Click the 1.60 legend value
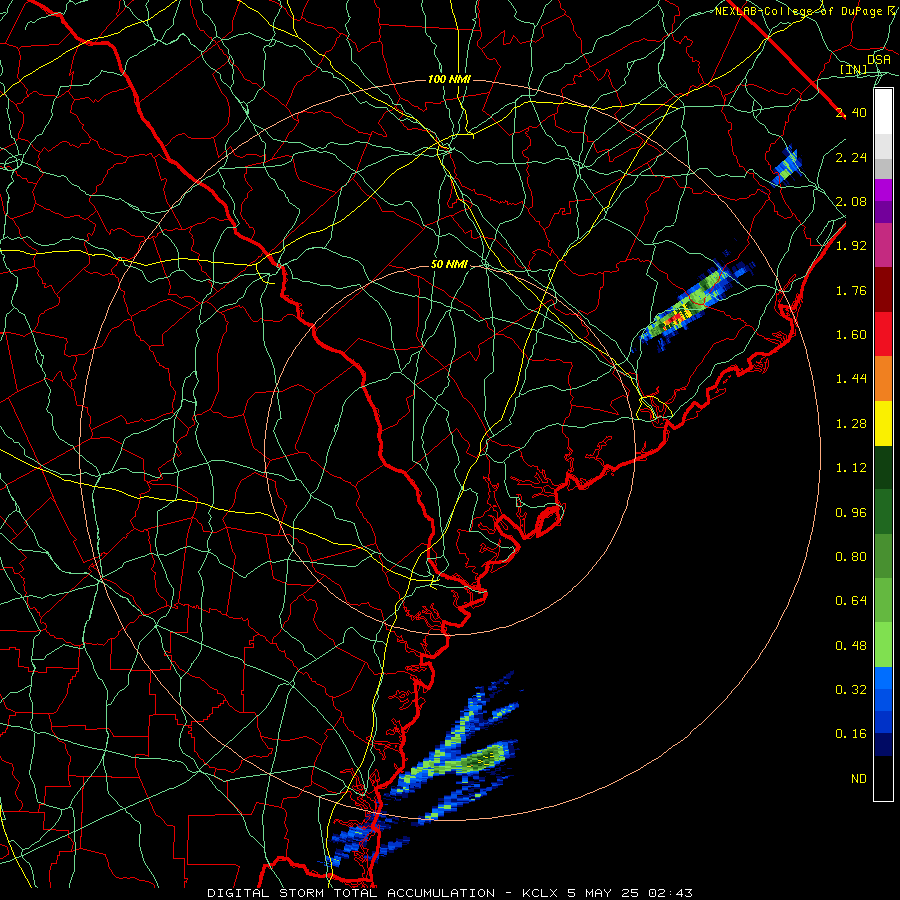Viewport: 900px width, 900px height. pyautogui.click(x=851, y=335)
